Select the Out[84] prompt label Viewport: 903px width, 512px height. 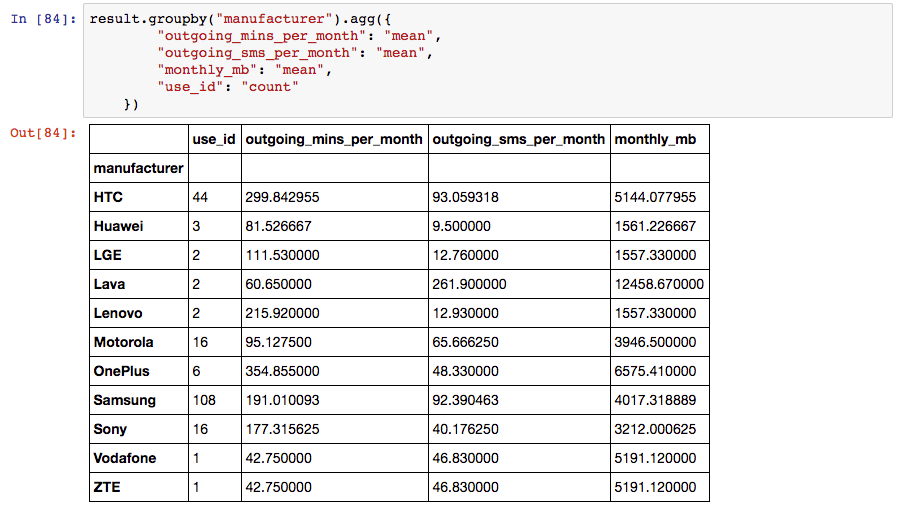(43, 133)
